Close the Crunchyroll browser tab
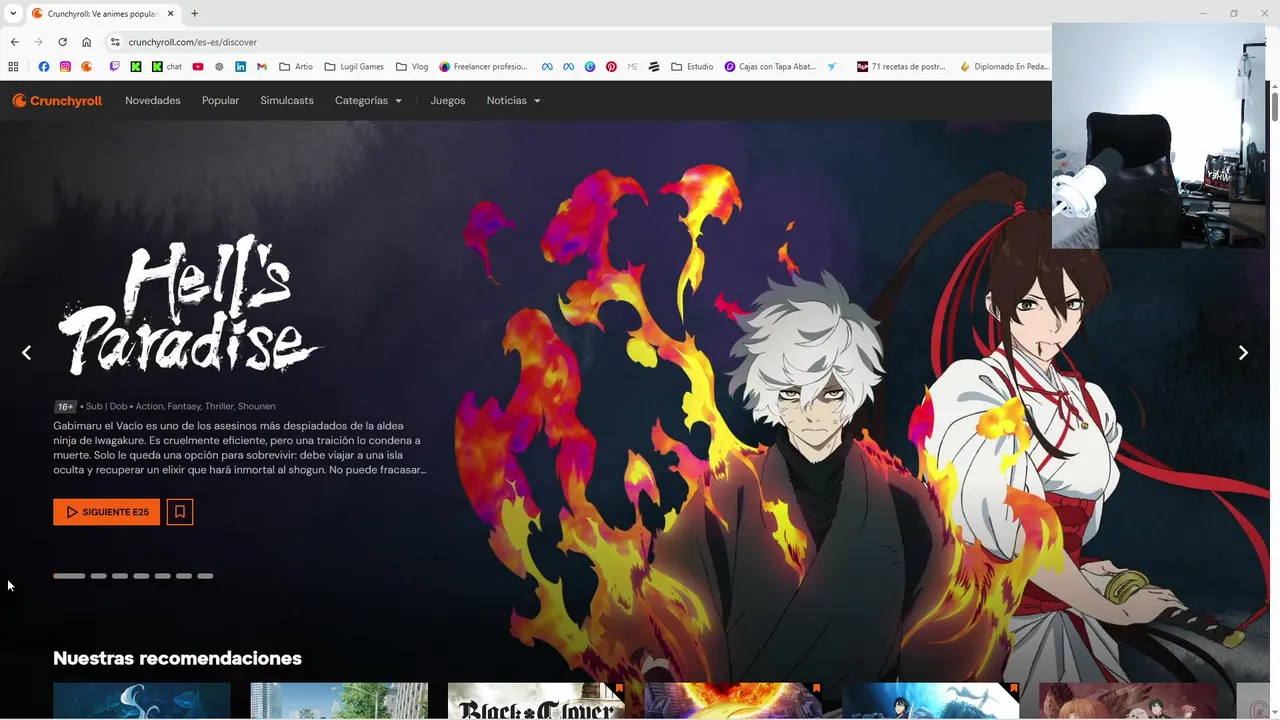The height and width of the screenshot is (720, 1280). (x=171, y=13)
